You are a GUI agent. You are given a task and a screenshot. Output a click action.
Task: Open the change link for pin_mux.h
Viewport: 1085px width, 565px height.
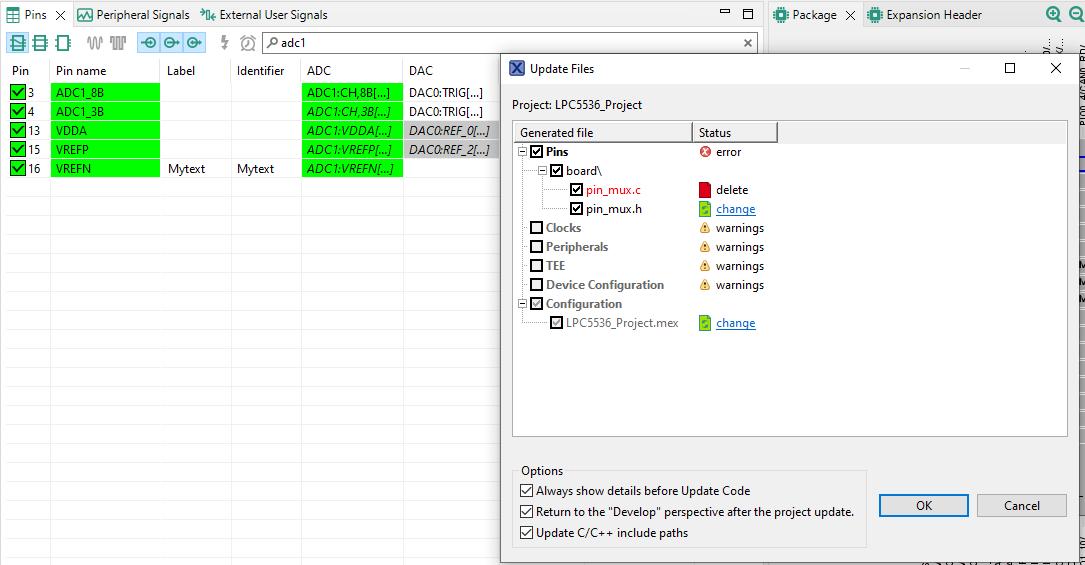pyautogui.click(x=736, y=209)
